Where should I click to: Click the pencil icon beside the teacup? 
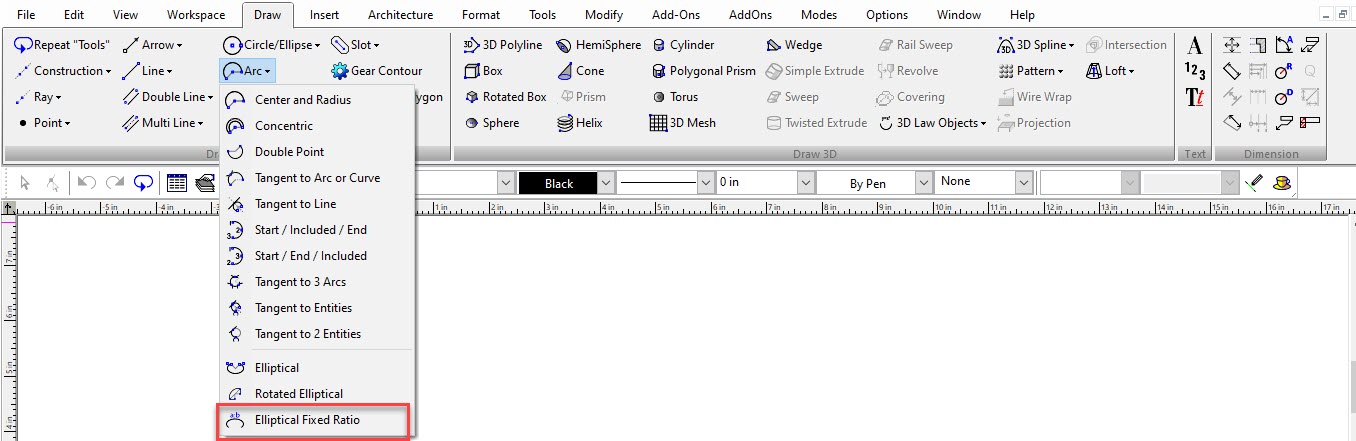coord(1256,183)
